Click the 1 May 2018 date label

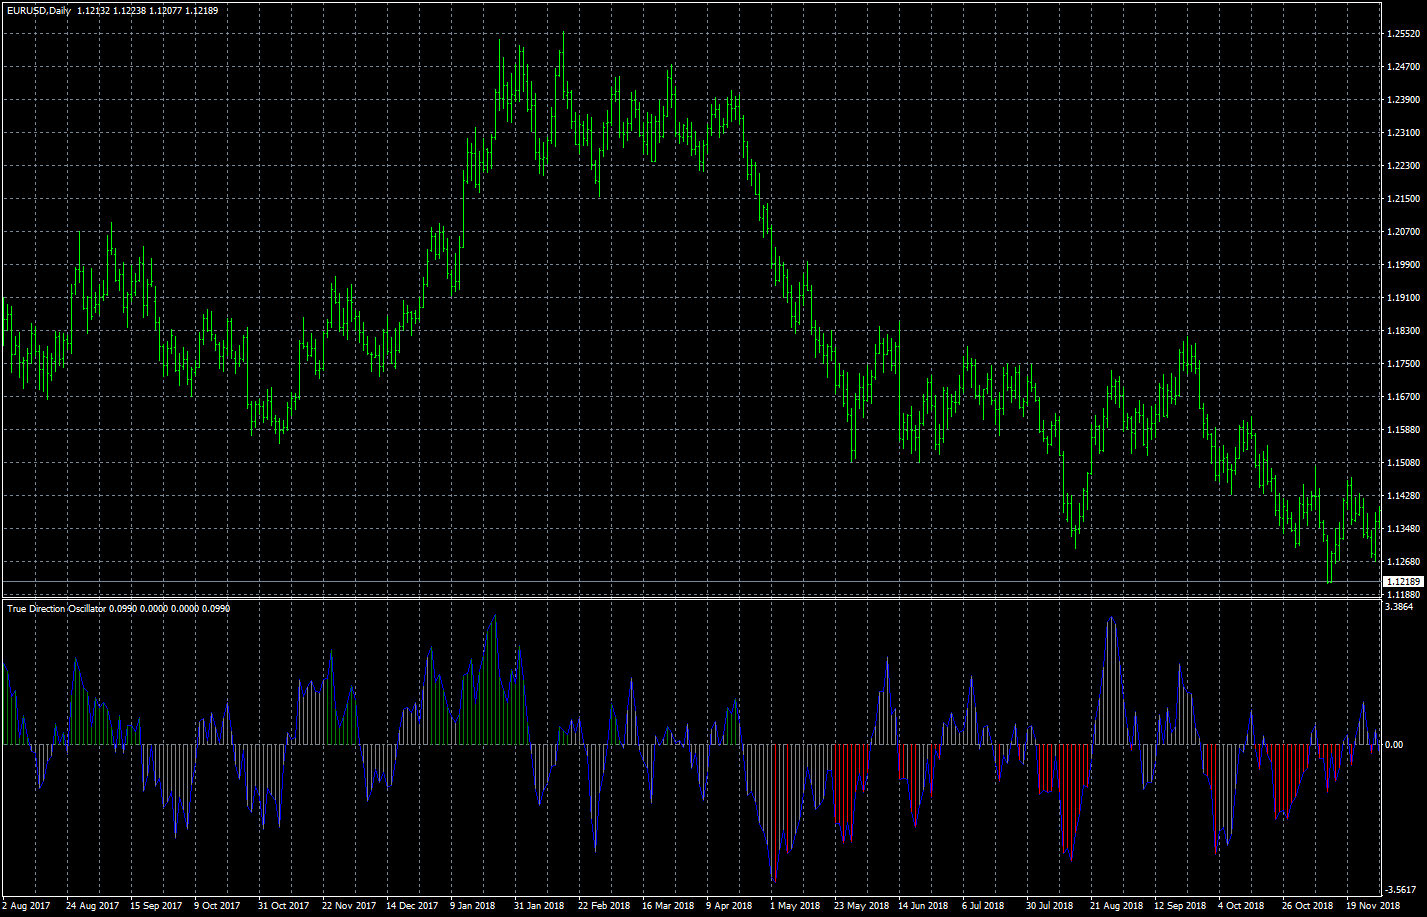pos(795,906)
